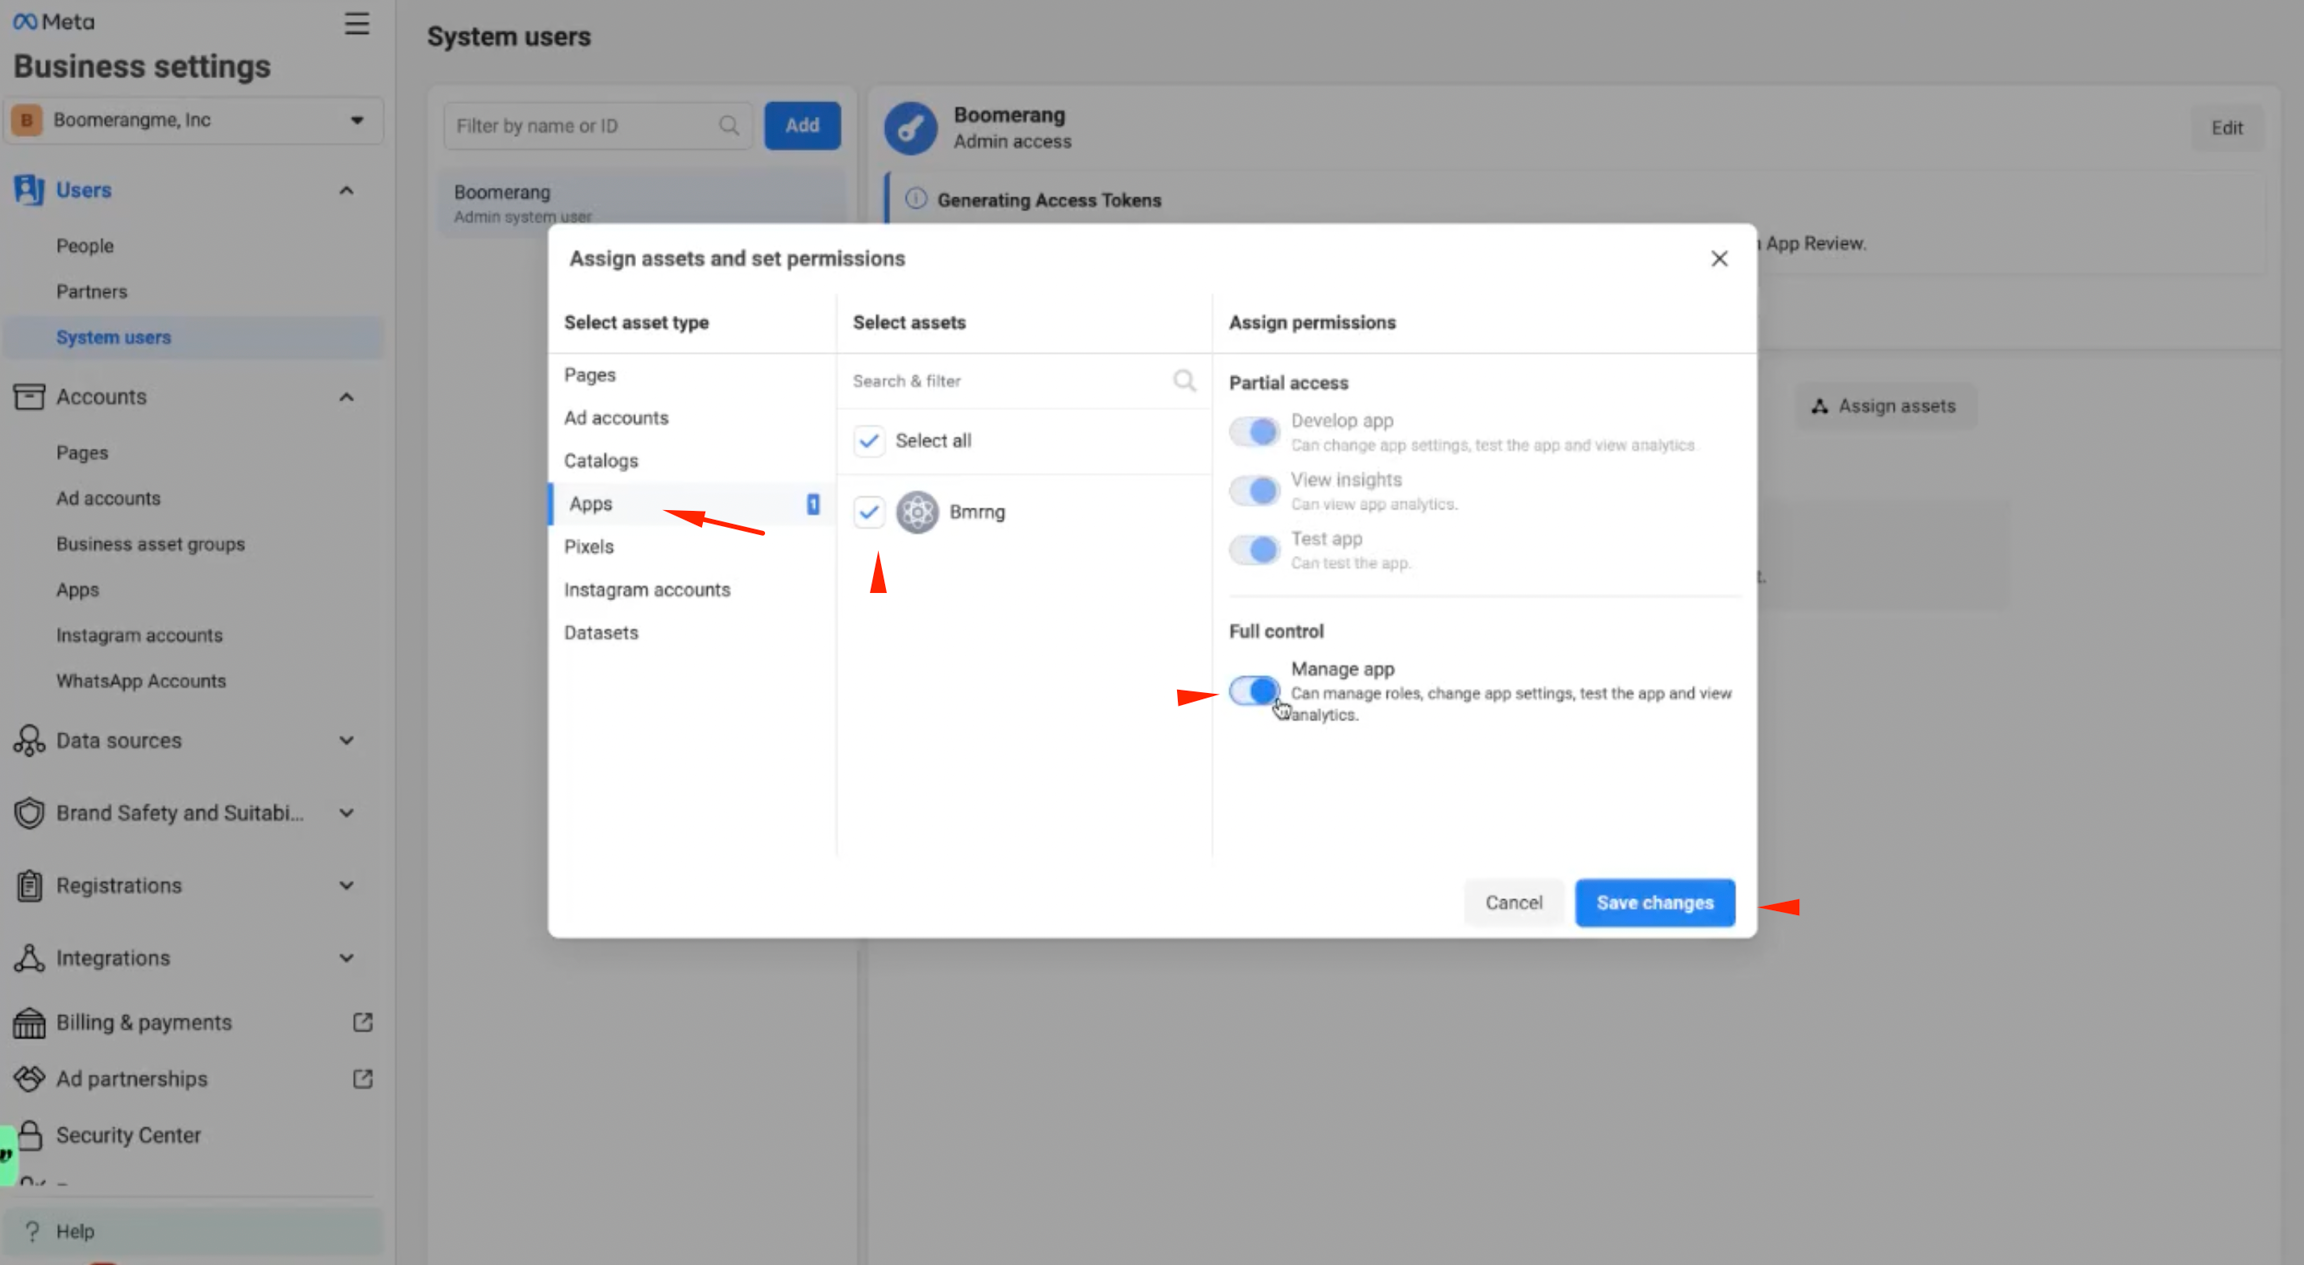Viewport: 2304px width, 1265px height.
Task: Toggle the Manage app full control switch
Action: pyautogui.click(x=1254, y=690)
